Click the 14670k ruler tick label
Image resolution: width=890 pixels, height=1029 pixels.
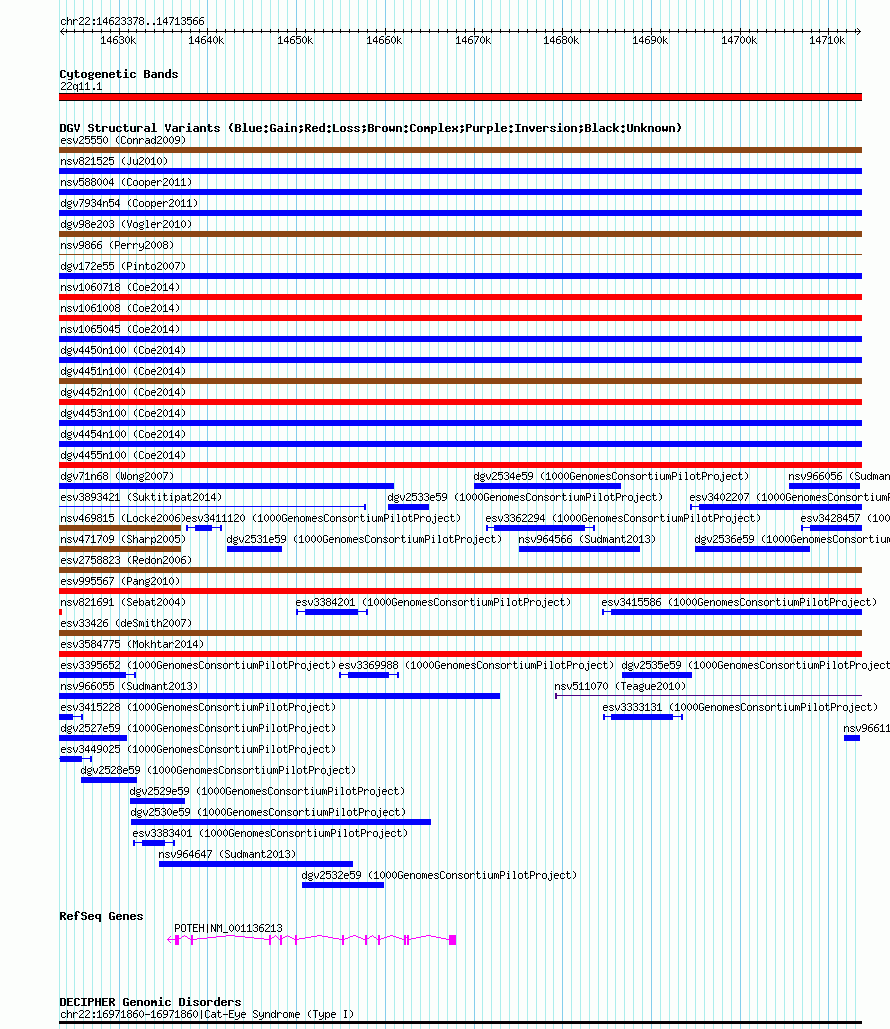[473, 41]
